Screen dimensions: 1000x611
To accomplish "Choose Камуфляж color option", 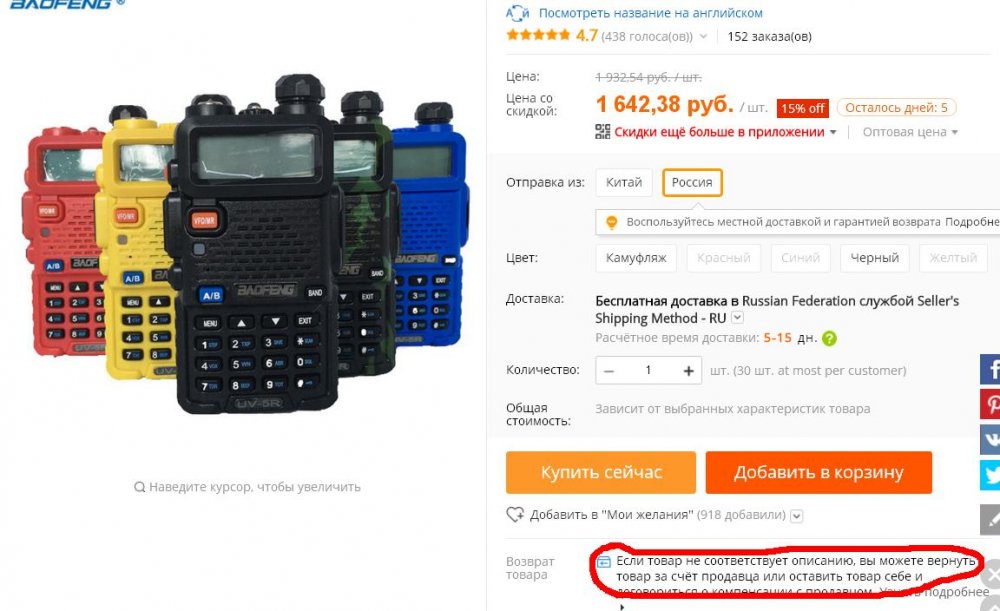I will pos(636,258).
